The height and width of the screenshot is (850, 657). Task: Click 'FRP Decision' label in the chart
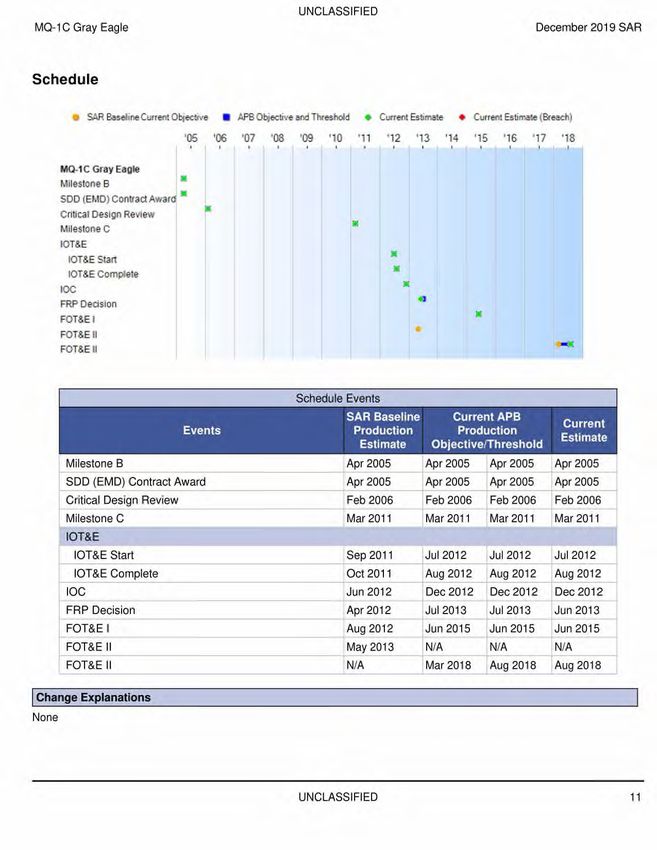[x=88, y=304]
